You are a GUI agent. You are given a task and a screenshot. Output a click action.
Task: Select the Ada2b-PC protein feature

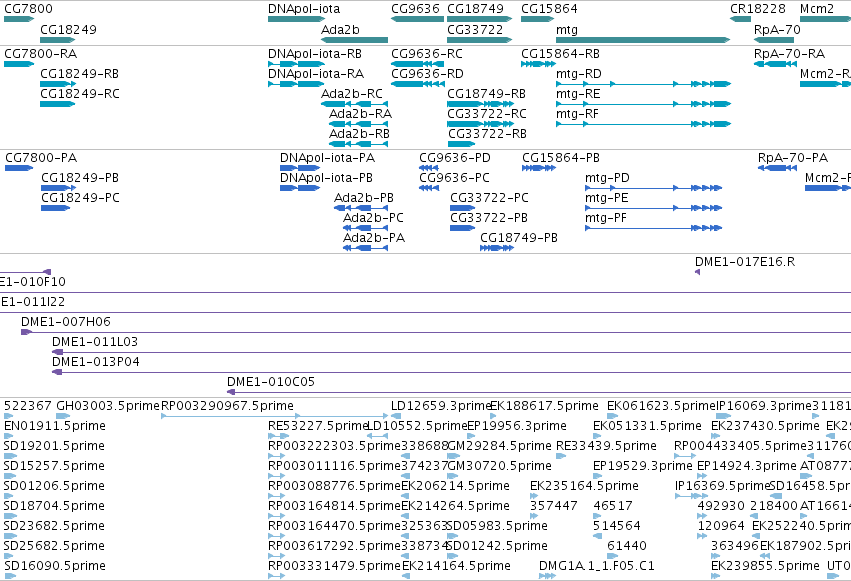point(365,228)
